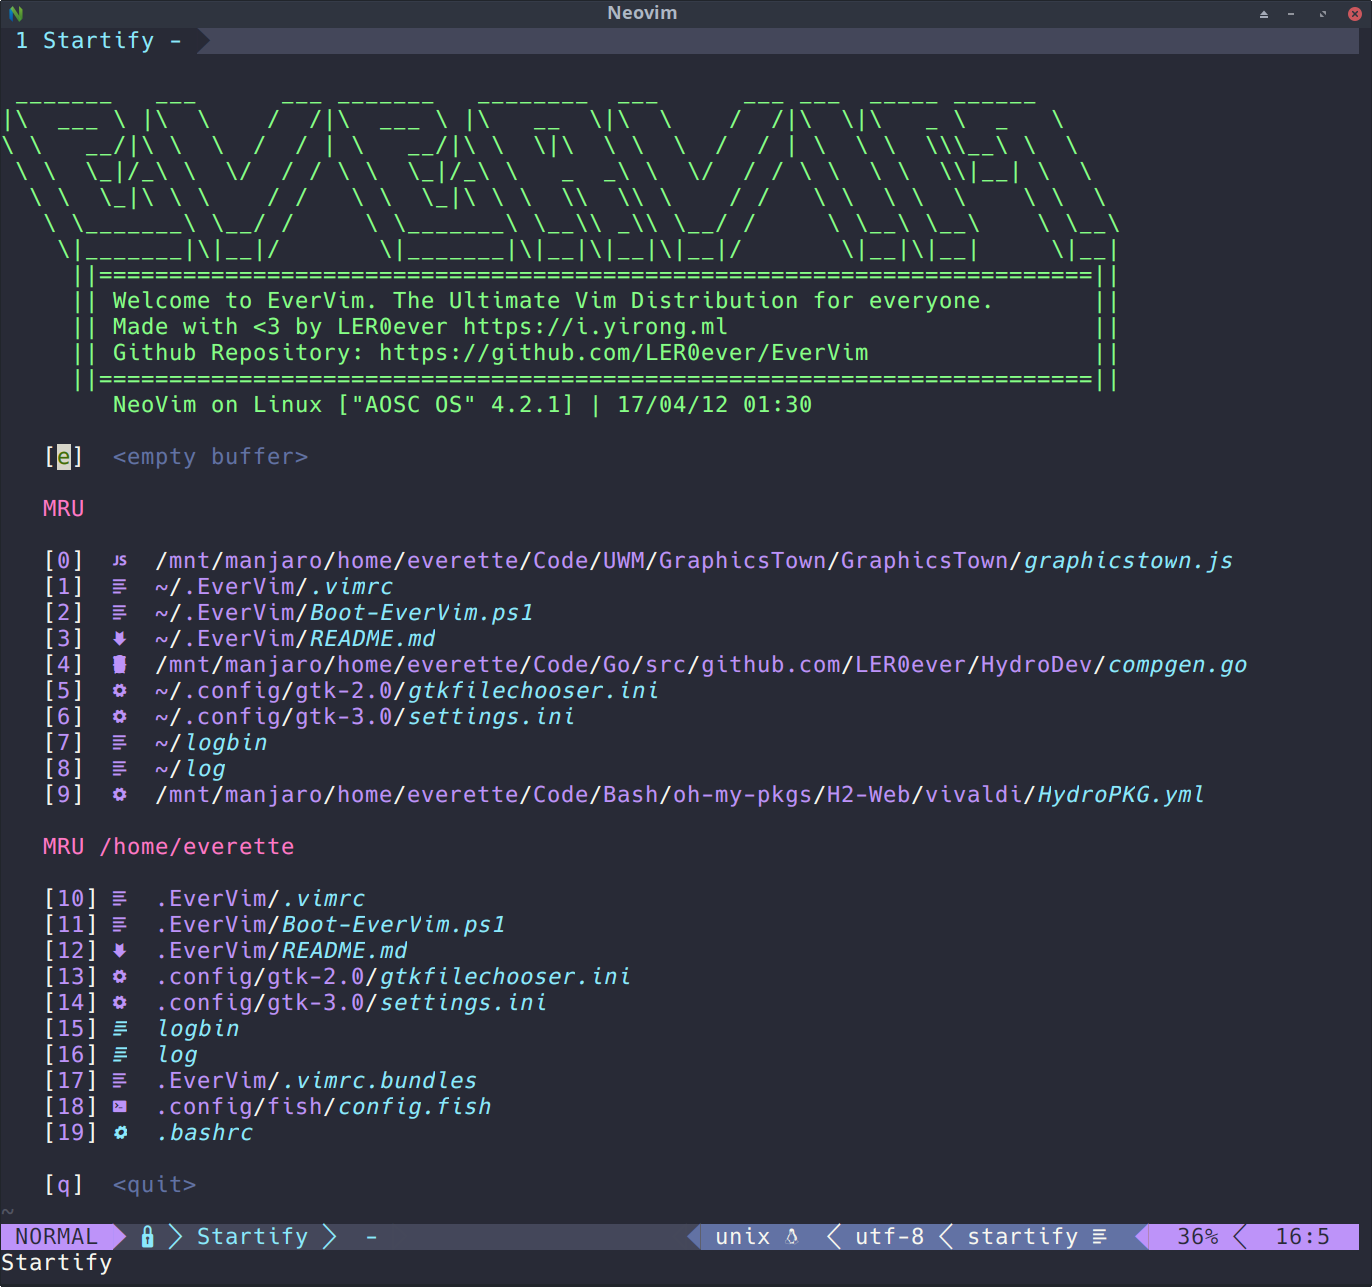Open .EverVim/.vimrc.bundles in row [17]
This screenshot has height=1287, width=1372.
pos(317,1081)
